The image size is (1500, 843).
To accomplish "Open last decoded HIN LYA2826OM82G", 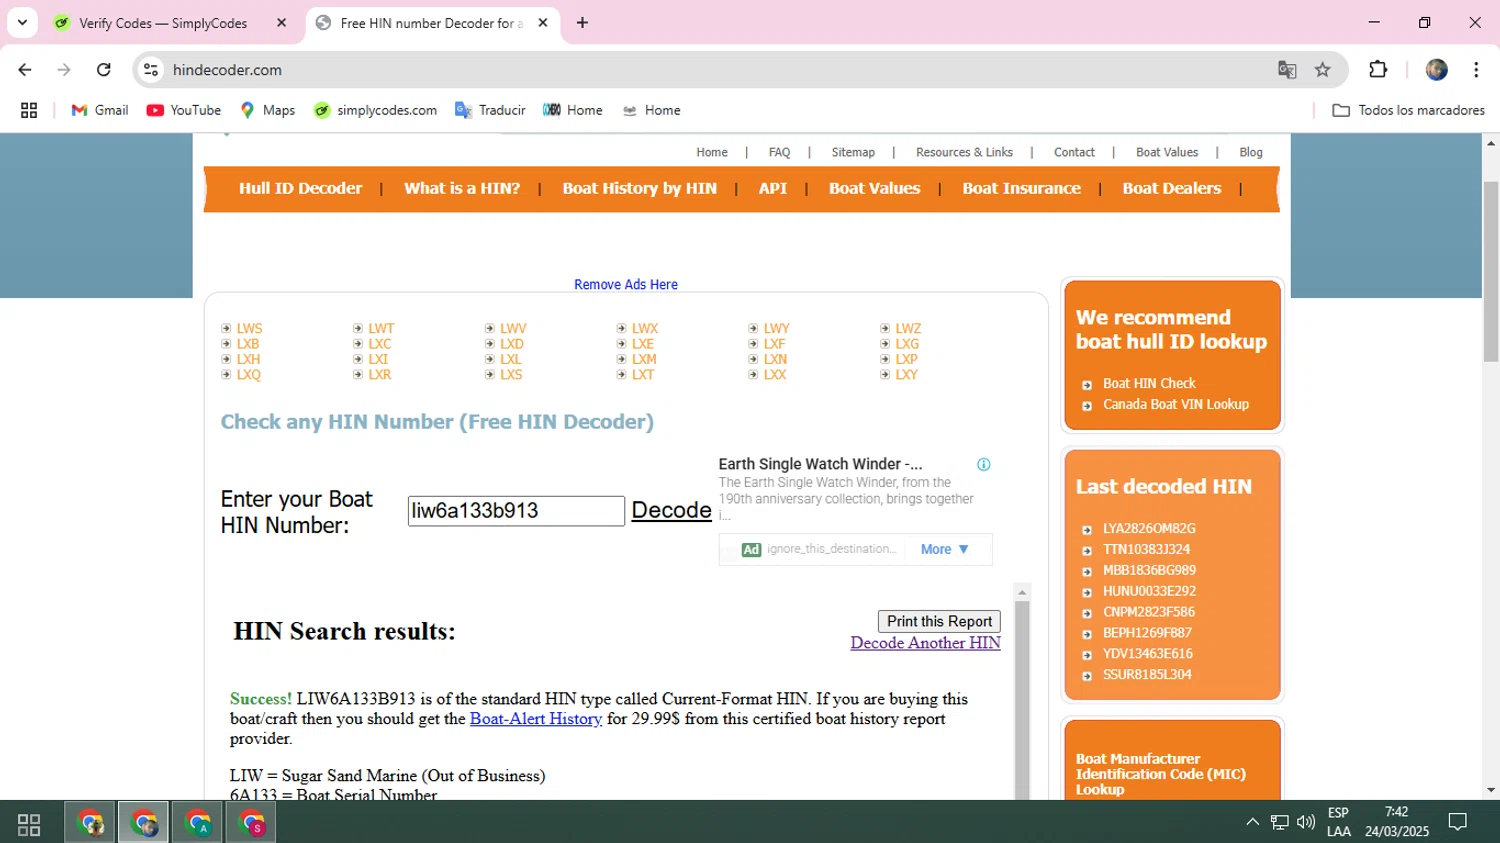I will coord(1149,529).
